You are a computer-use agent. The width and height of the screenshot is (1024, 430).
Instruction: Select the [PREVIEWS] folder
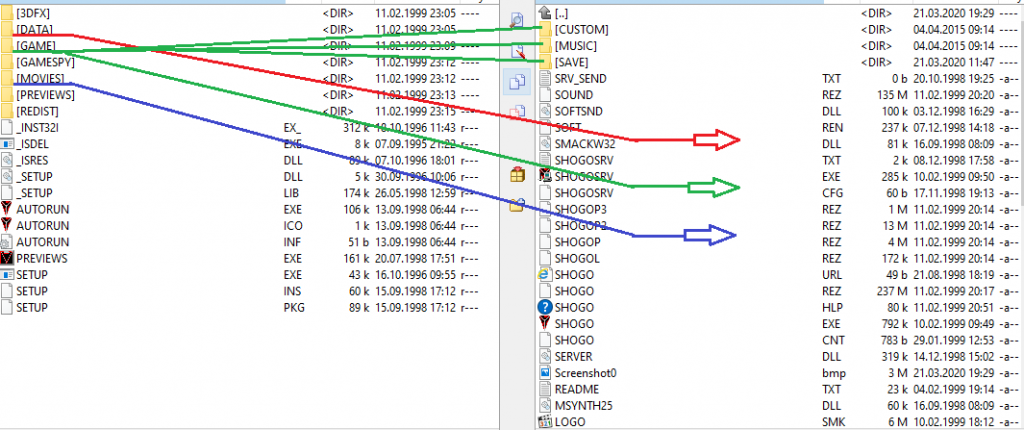pyautogui.click(x=242, y=95)
